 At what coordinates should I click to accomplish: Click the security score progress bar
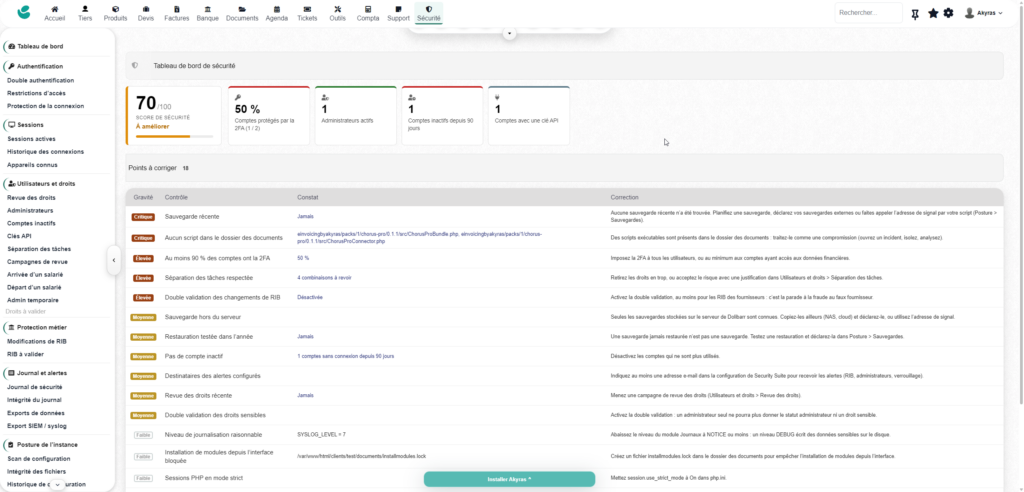click(174, 137)
